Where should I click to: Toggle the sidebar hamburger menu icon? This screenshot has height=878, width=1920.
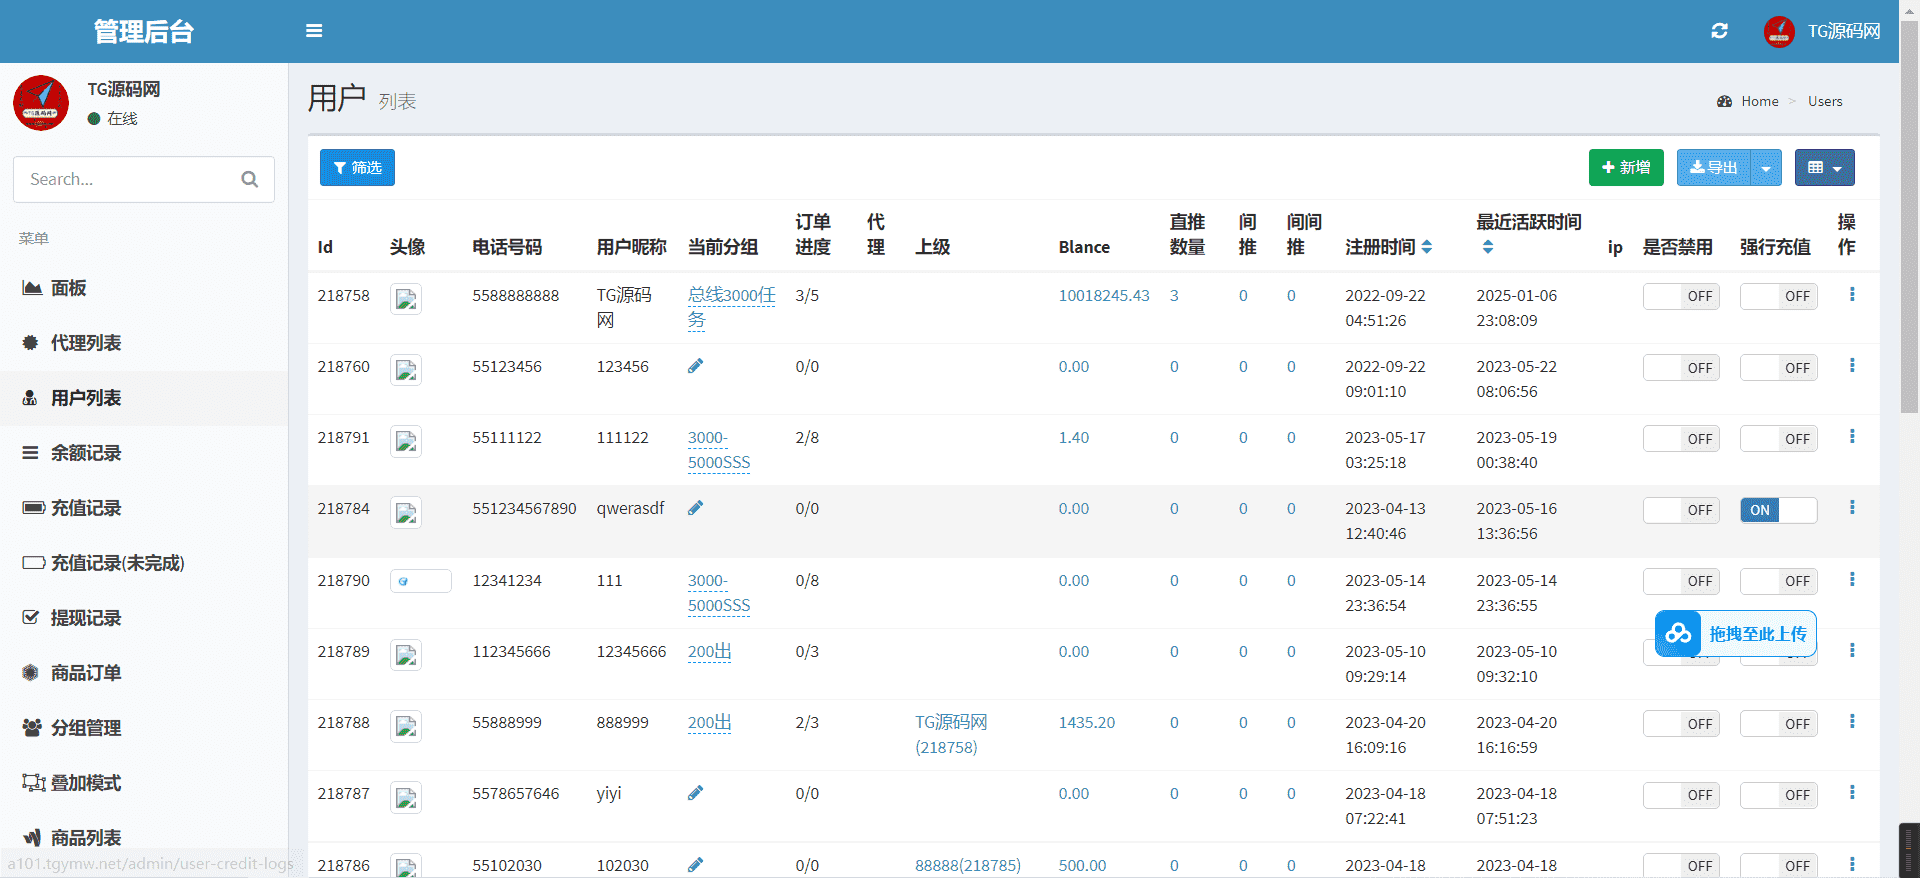[x=314, y=31]
